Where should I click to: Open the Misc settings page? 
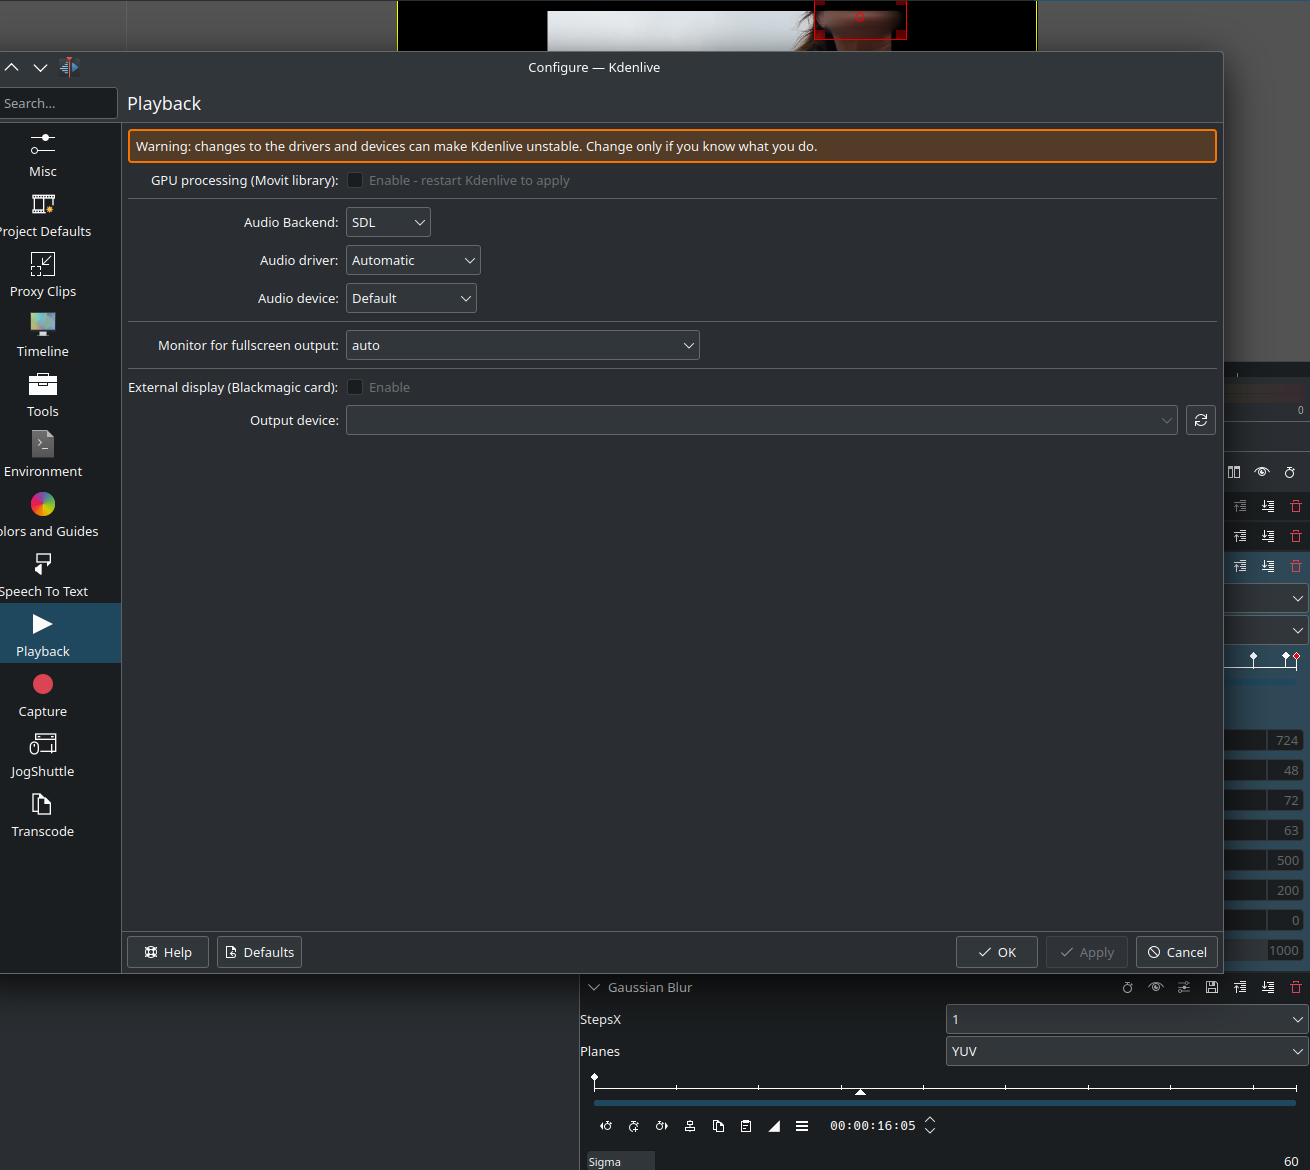43,155
